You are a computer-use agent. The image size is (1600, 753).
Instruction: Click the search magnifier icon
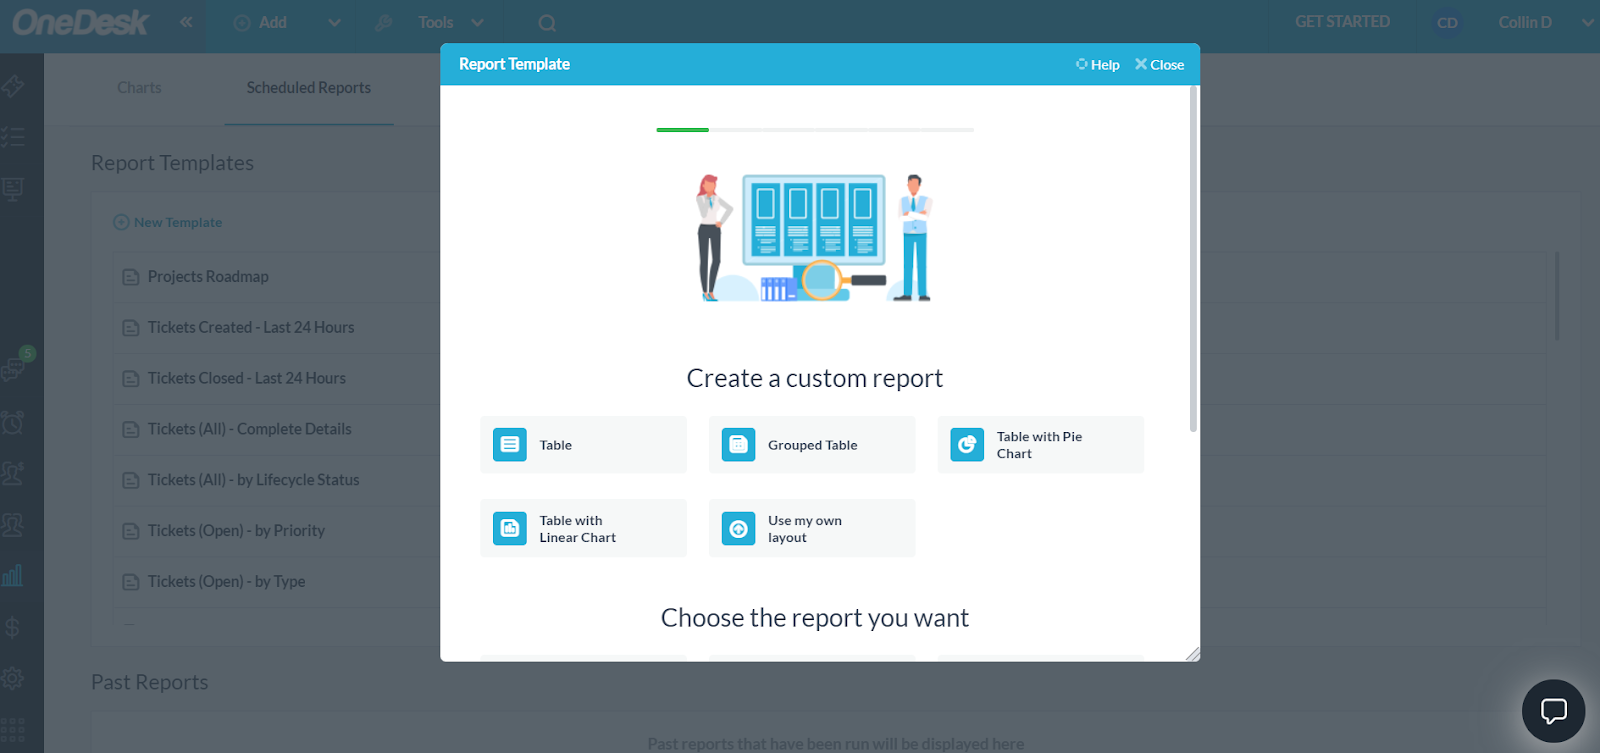pyautogui.click(x=546, y=23)
